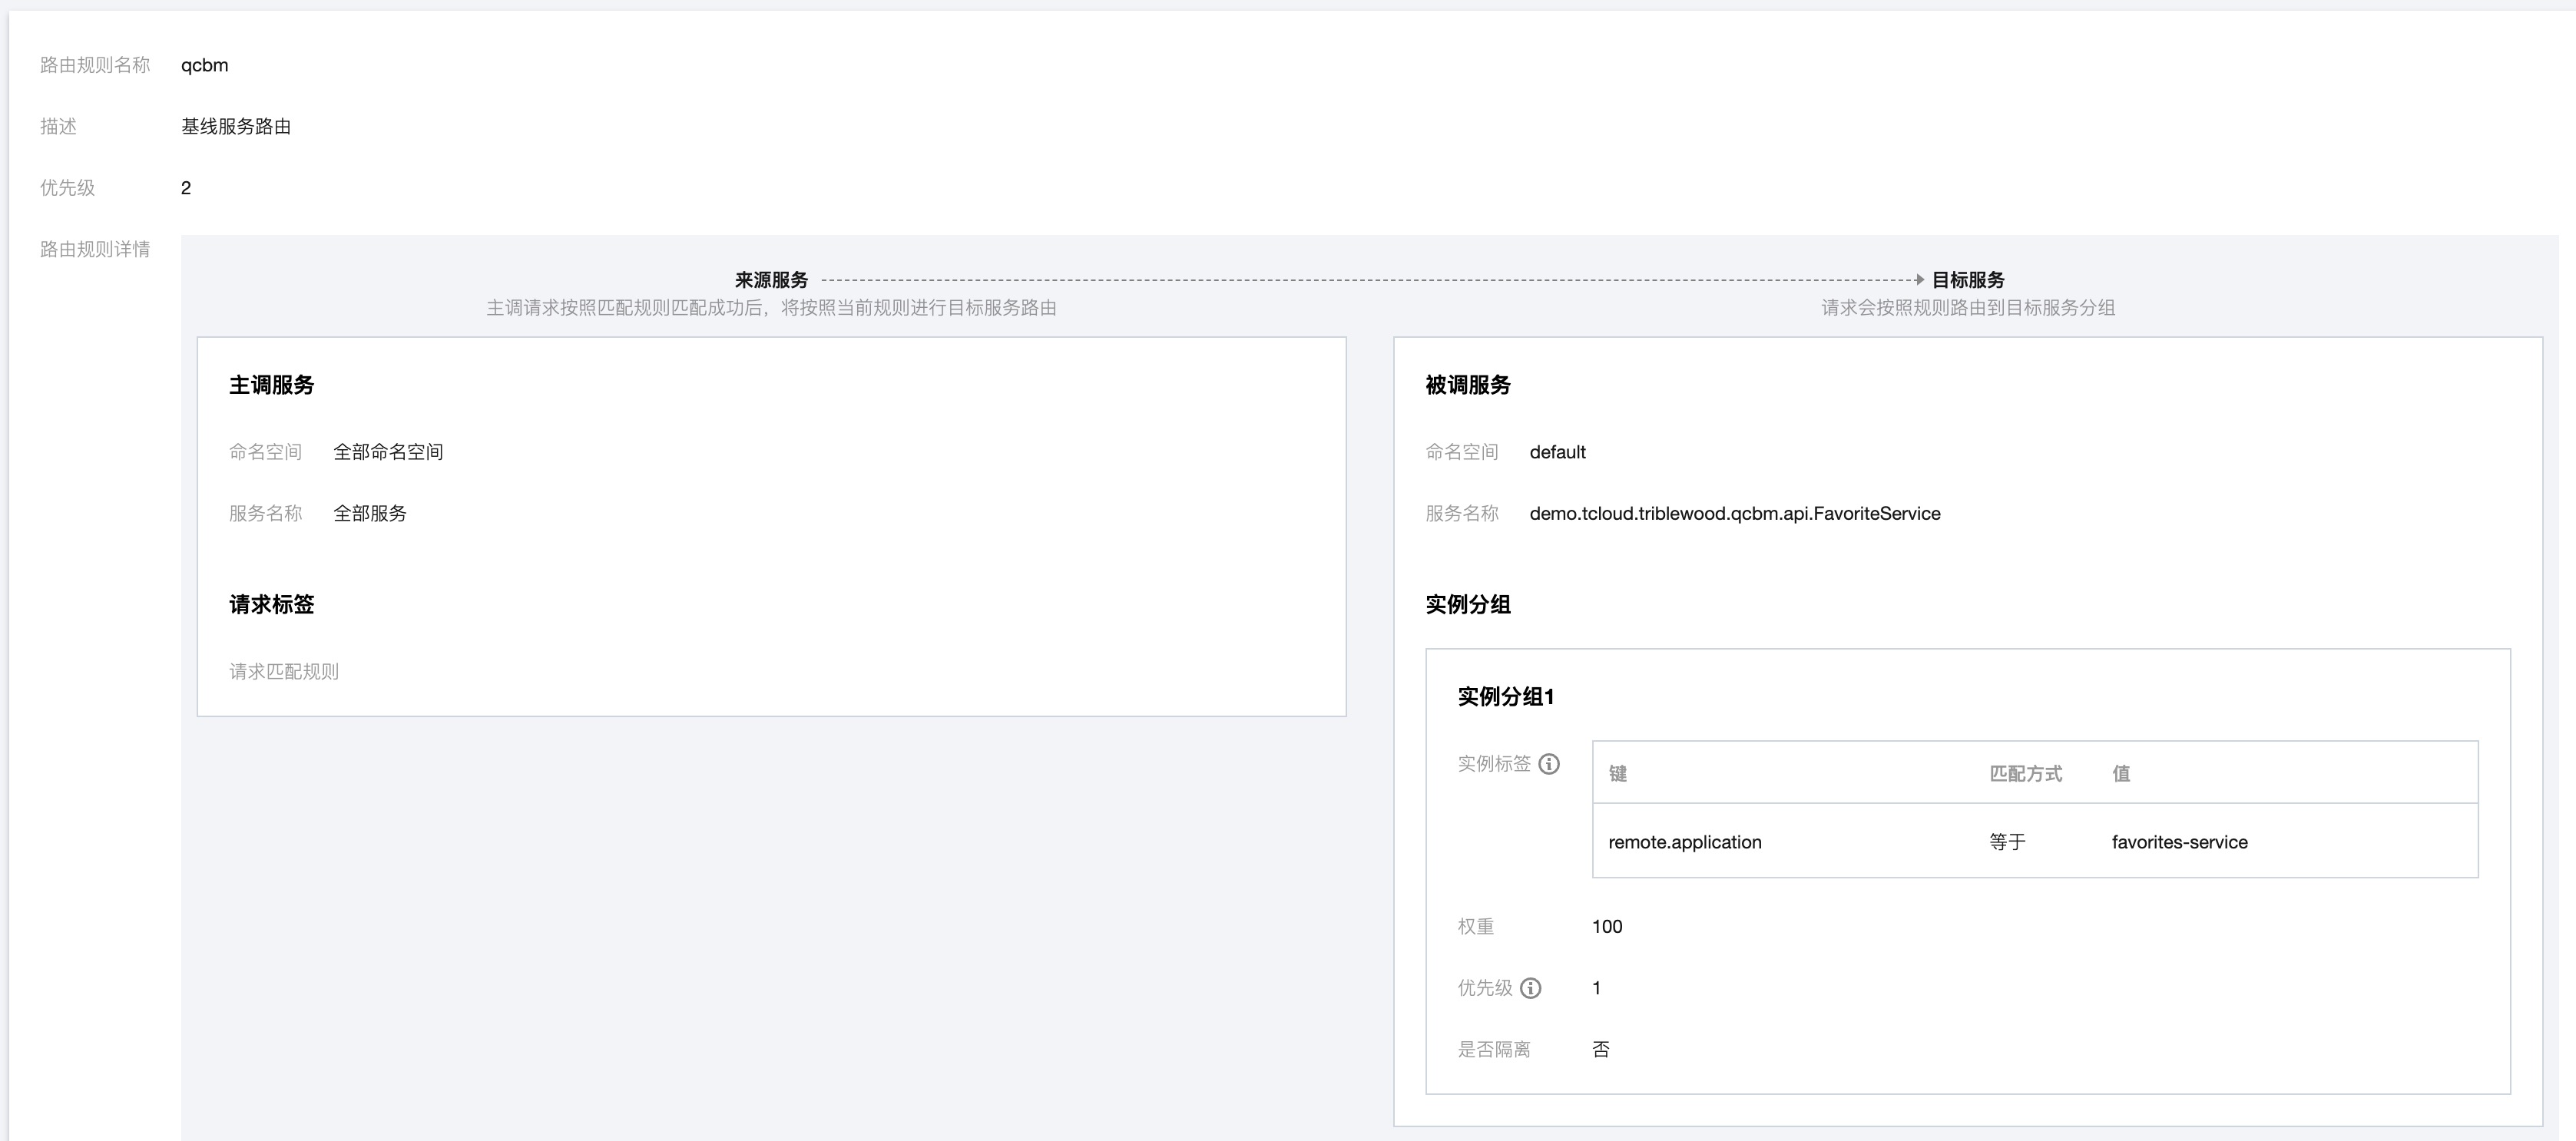Image resolution: width=2576 pixels, height=1141 pixels.
Task: Click the 全部命名空间 value
Action: 388,452
